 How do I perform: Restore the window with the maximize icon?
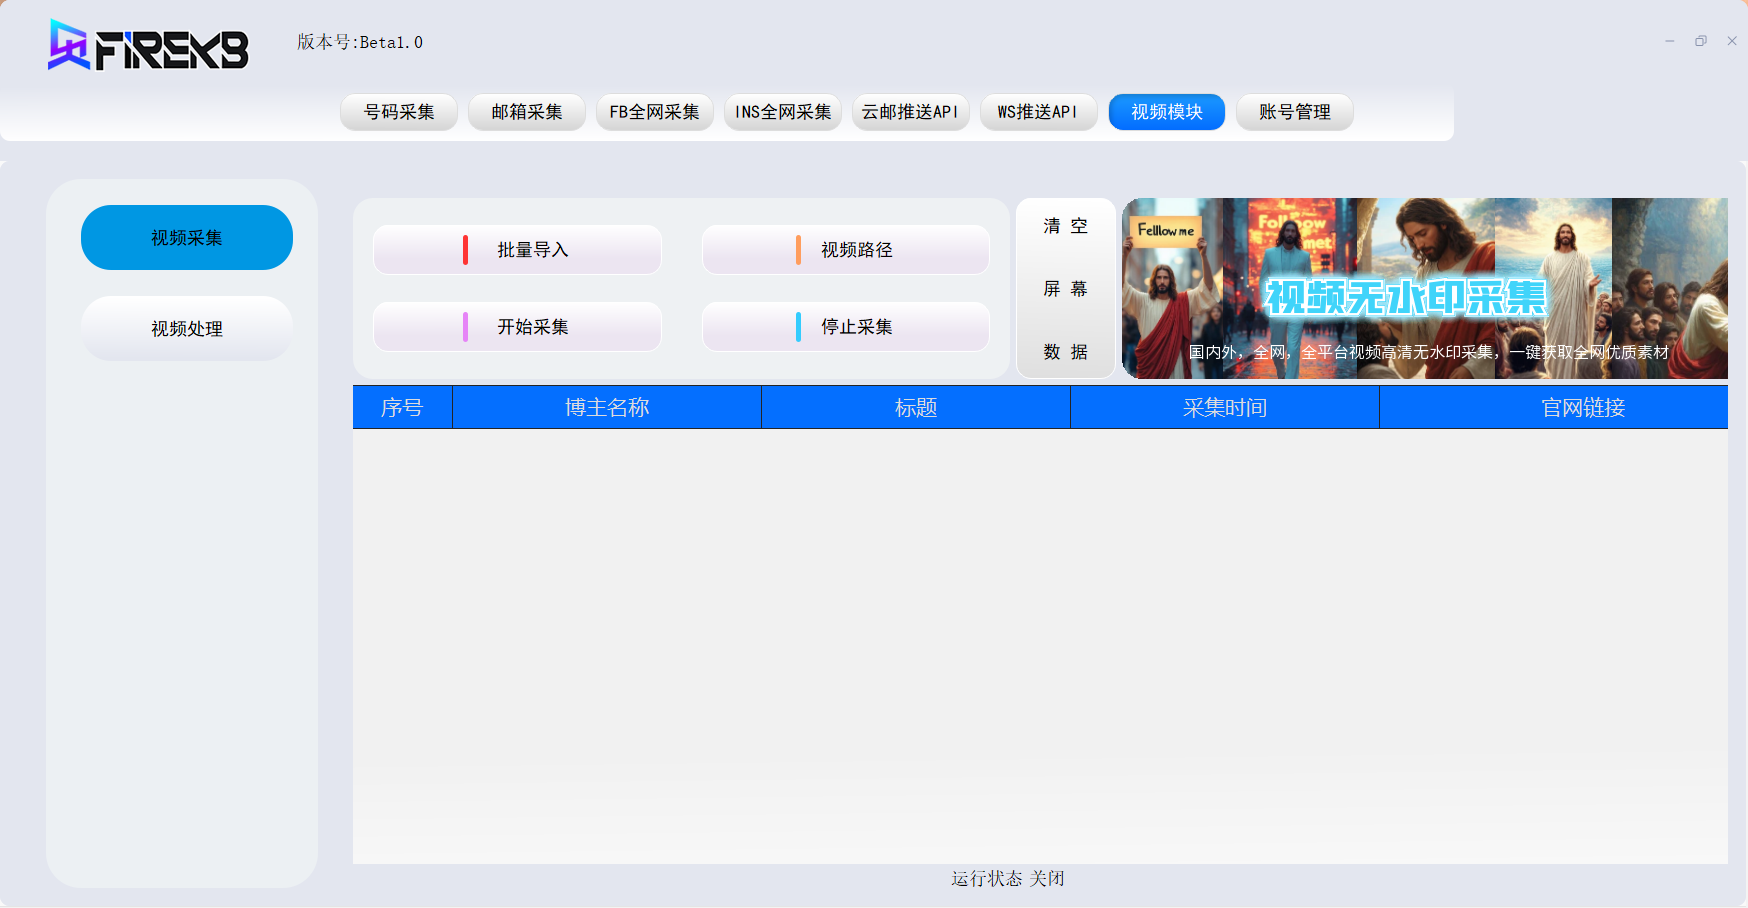pos(1701,41)
